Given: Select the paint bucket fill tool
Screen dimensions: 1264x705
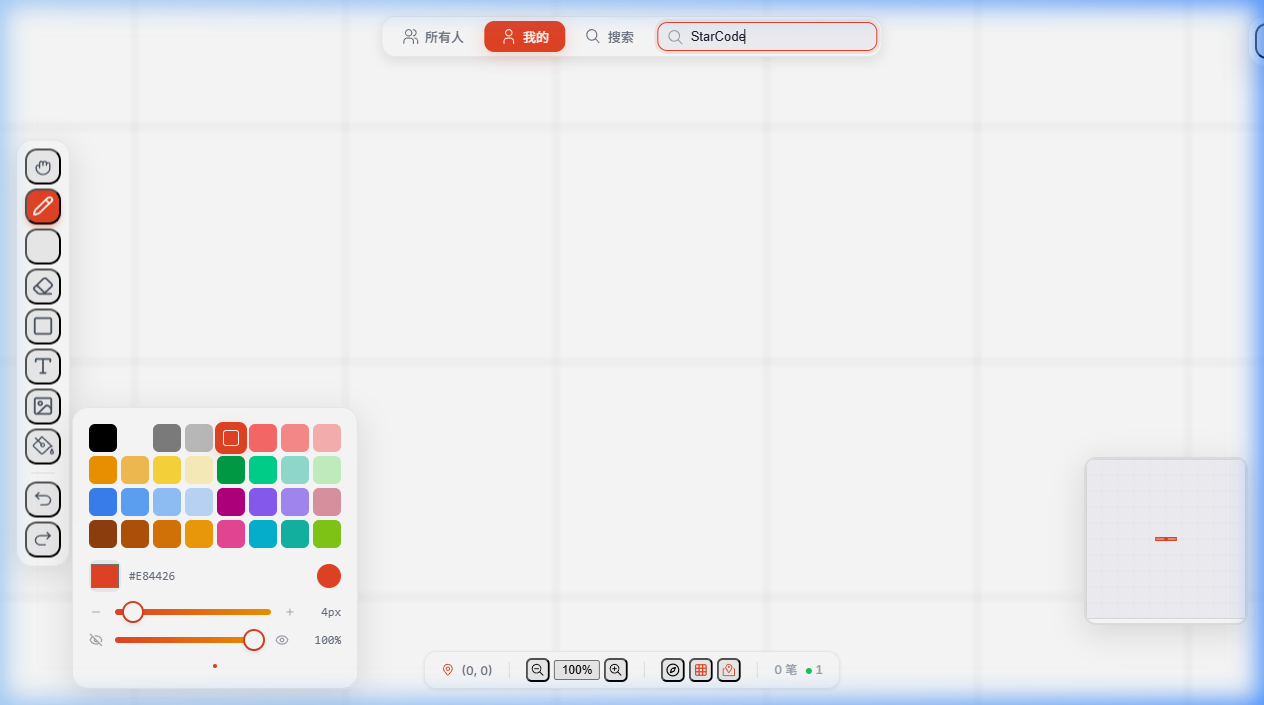Looking at the screenshot, I should click(x=43, y=446).
